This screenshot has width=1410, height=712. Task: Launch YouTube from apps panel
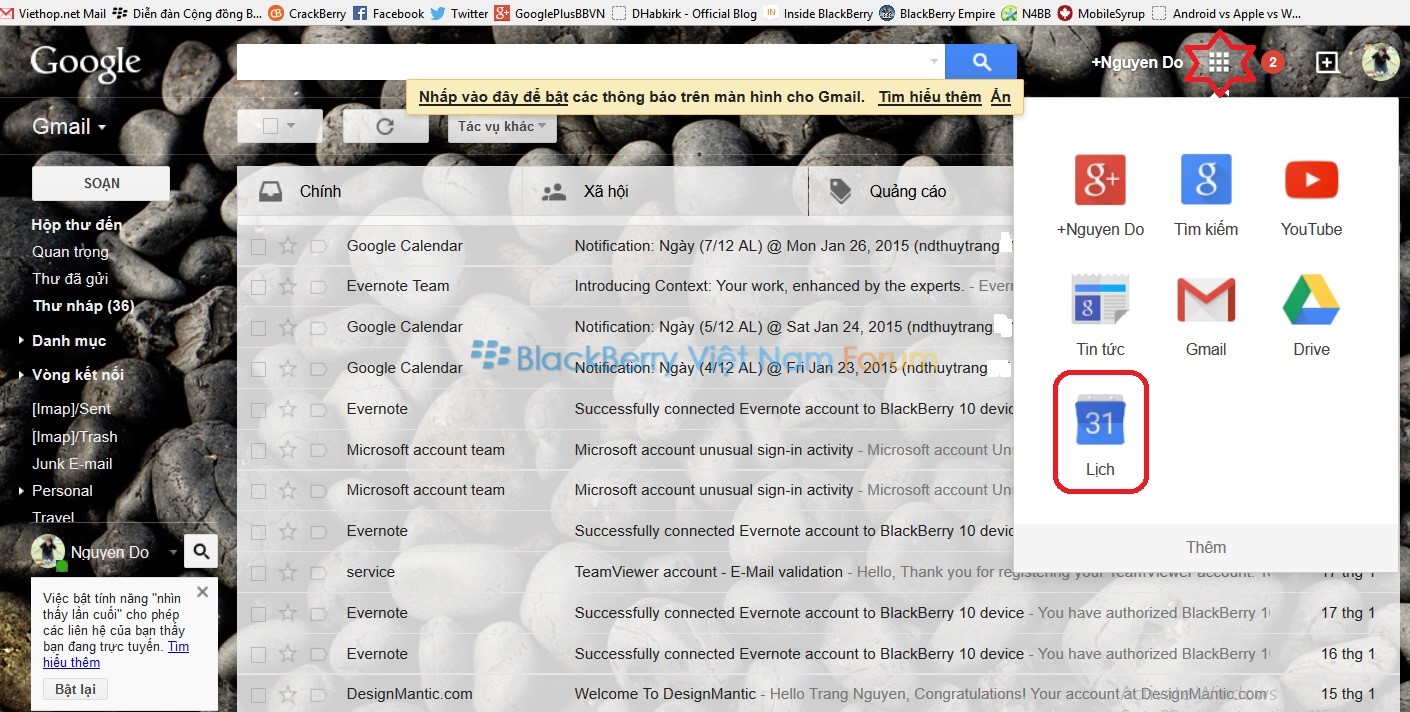coord(1311,195)
